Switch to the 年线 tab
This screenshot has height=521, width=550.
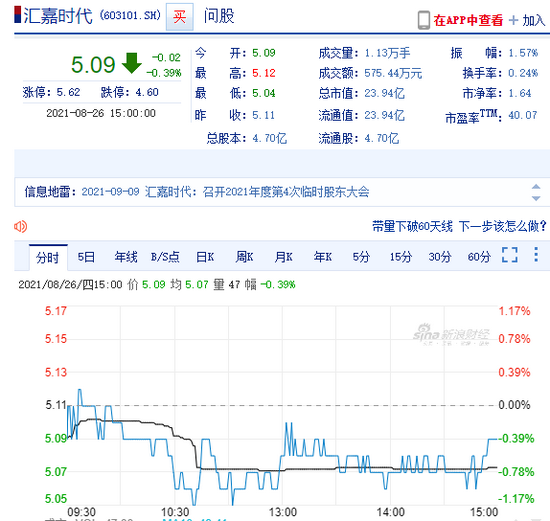[126, 257]
